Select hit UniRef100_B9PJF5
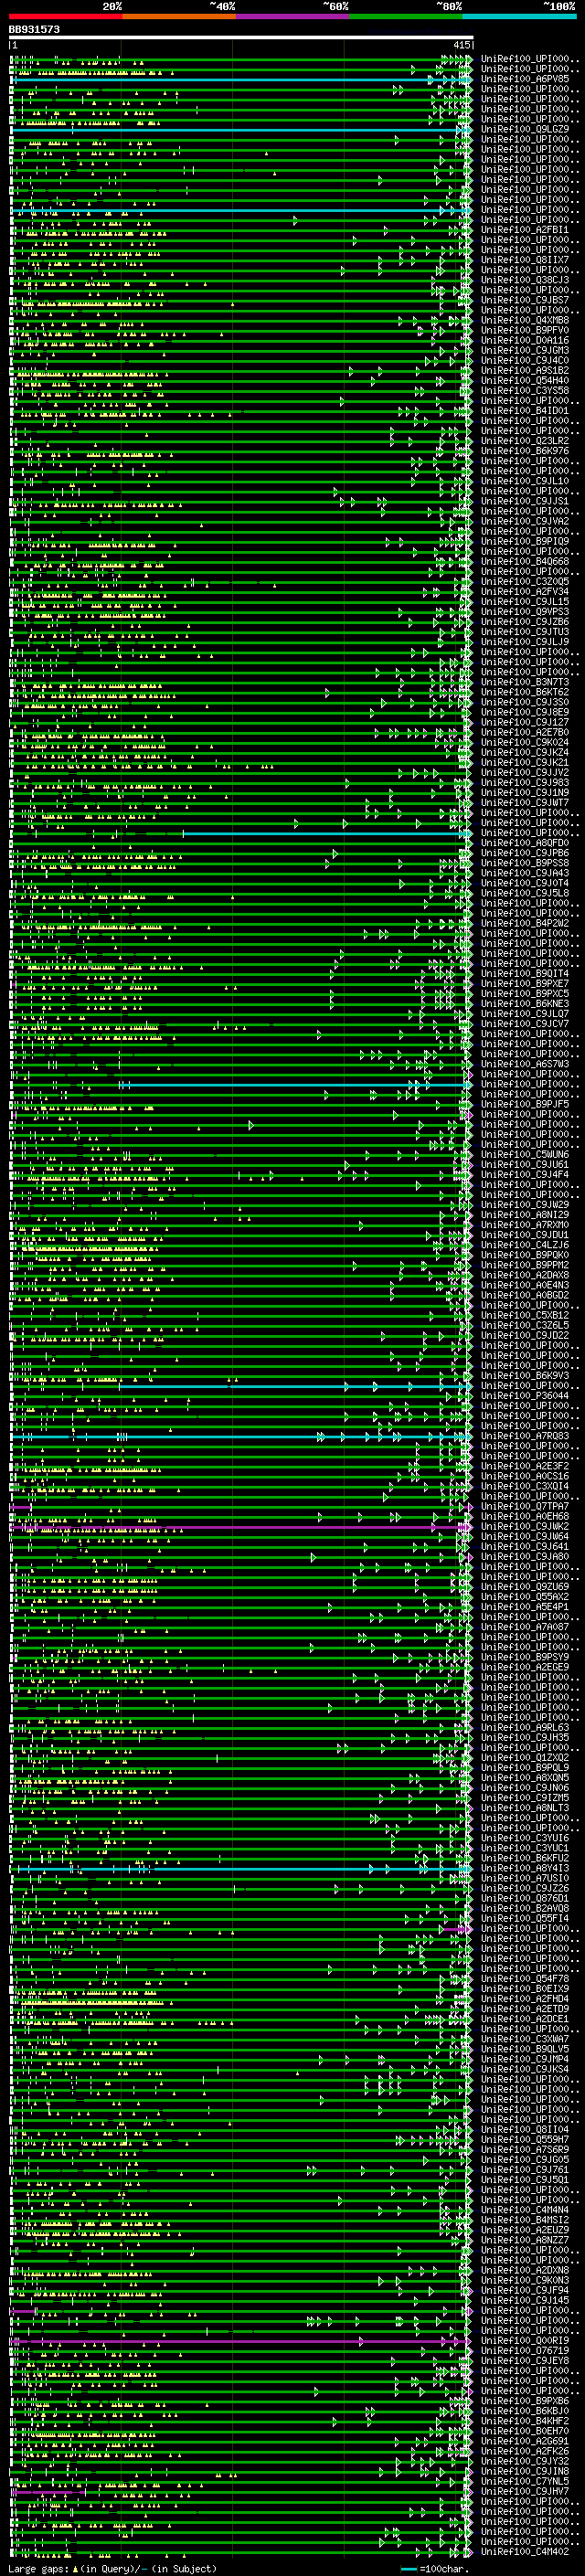 click(525, 1104)
